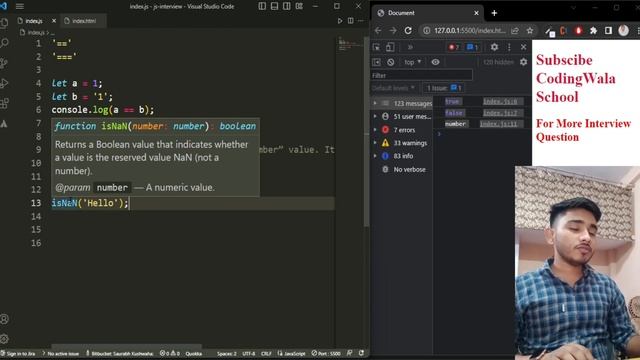The image size is (640, 360).
Task: Click the 'Spaces: 2' indentation status item
Action: coord(227,353)
